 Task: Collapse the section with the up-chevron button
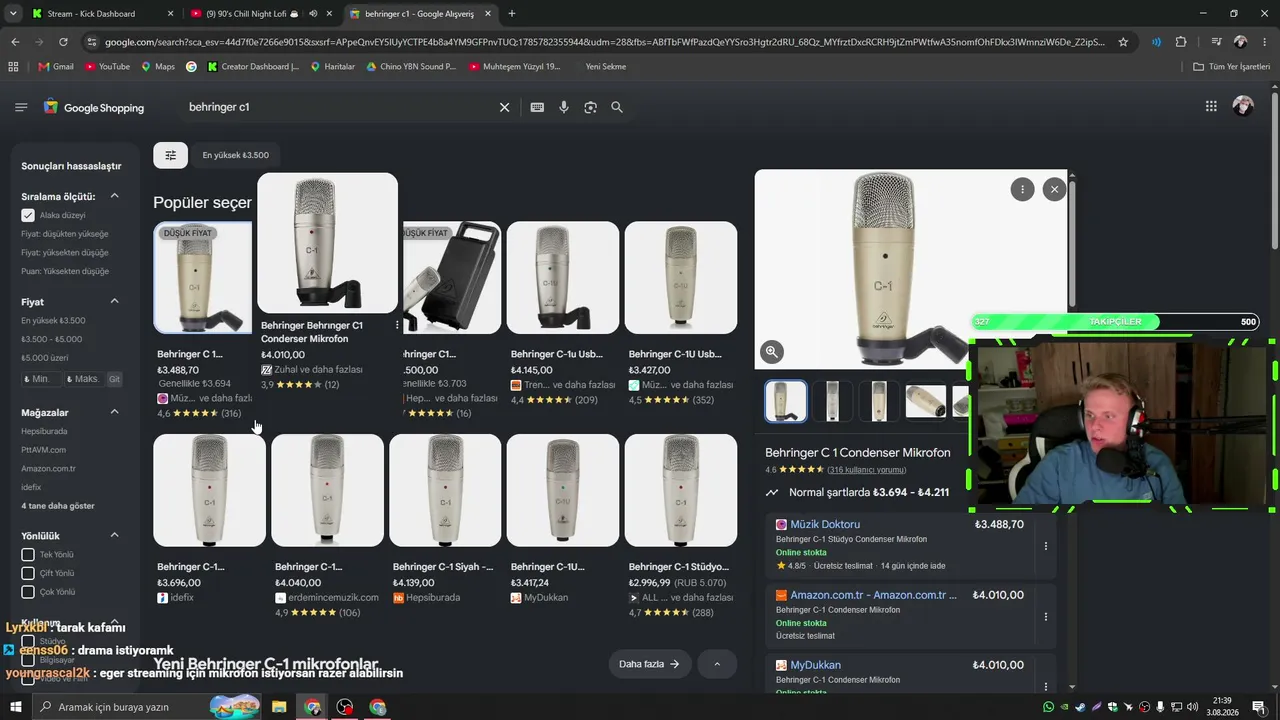[717, 664]
